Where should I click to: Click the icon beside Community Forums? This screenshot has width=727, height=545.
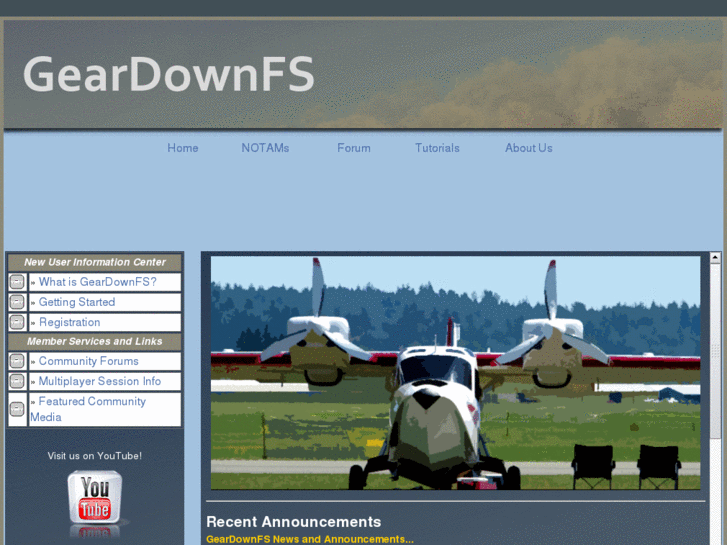click(x=17, y=361)
